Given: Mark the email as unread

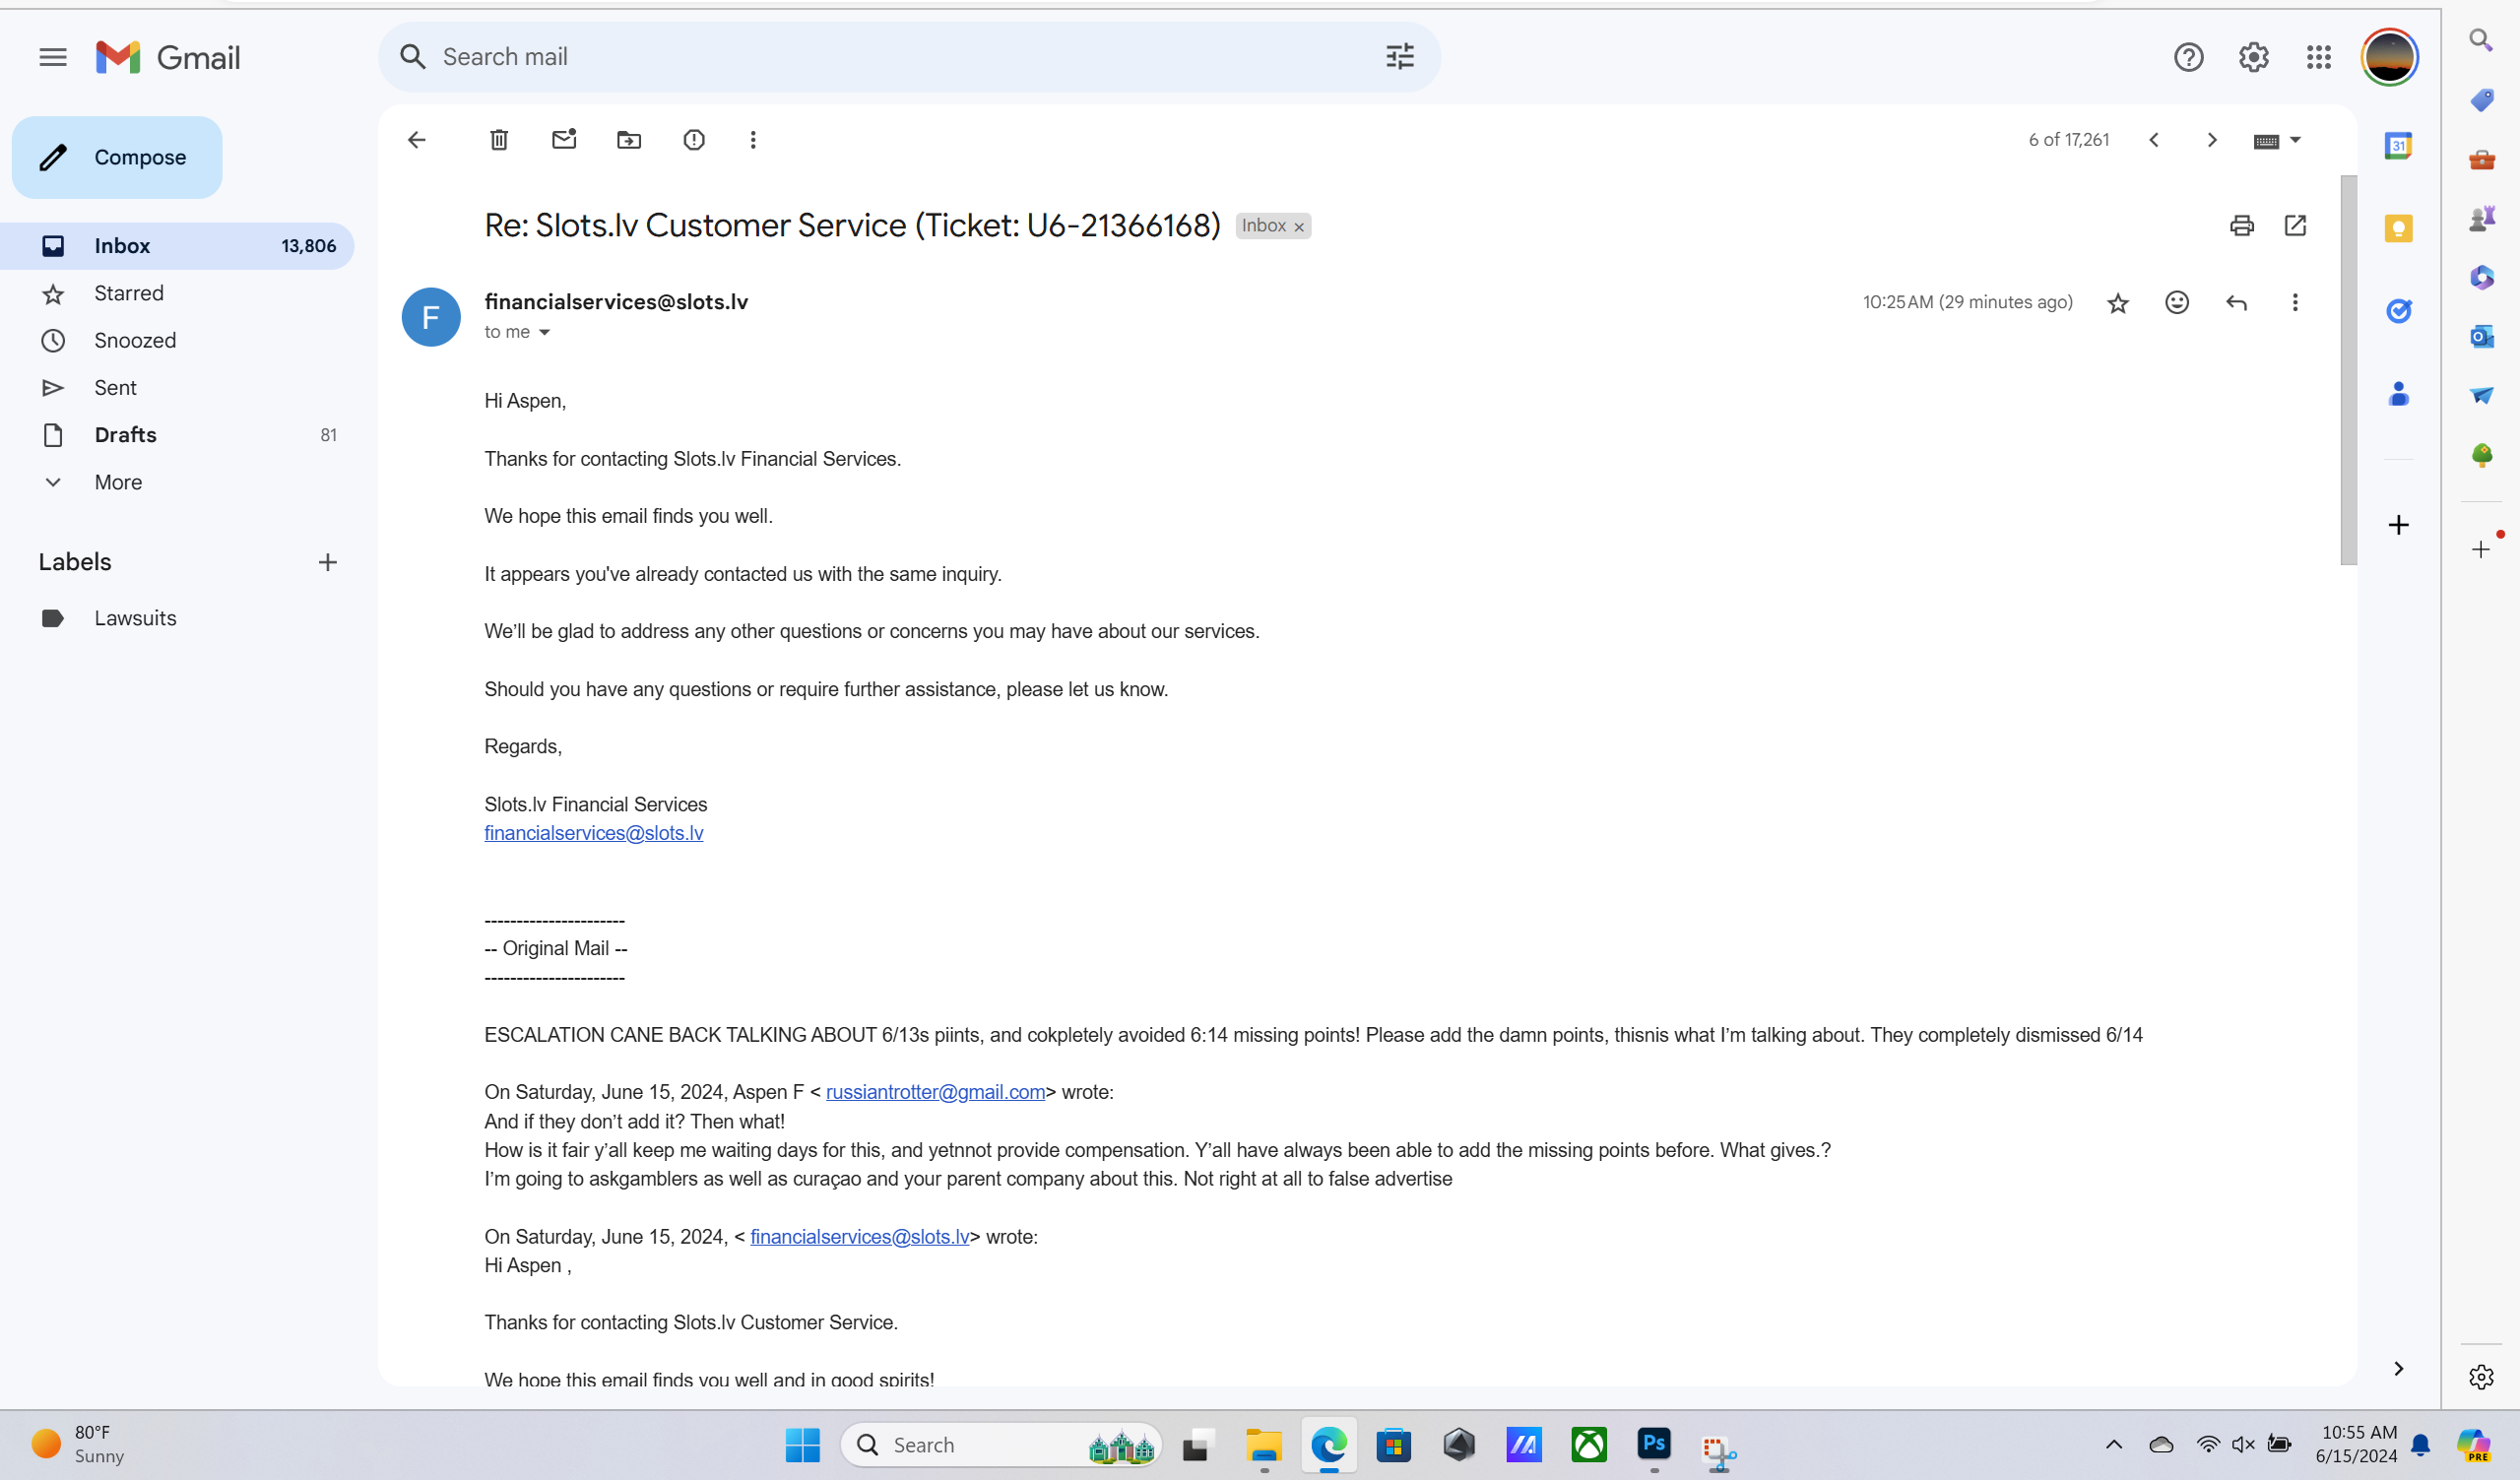Looking at the screenshot, I should click(564, 139).
